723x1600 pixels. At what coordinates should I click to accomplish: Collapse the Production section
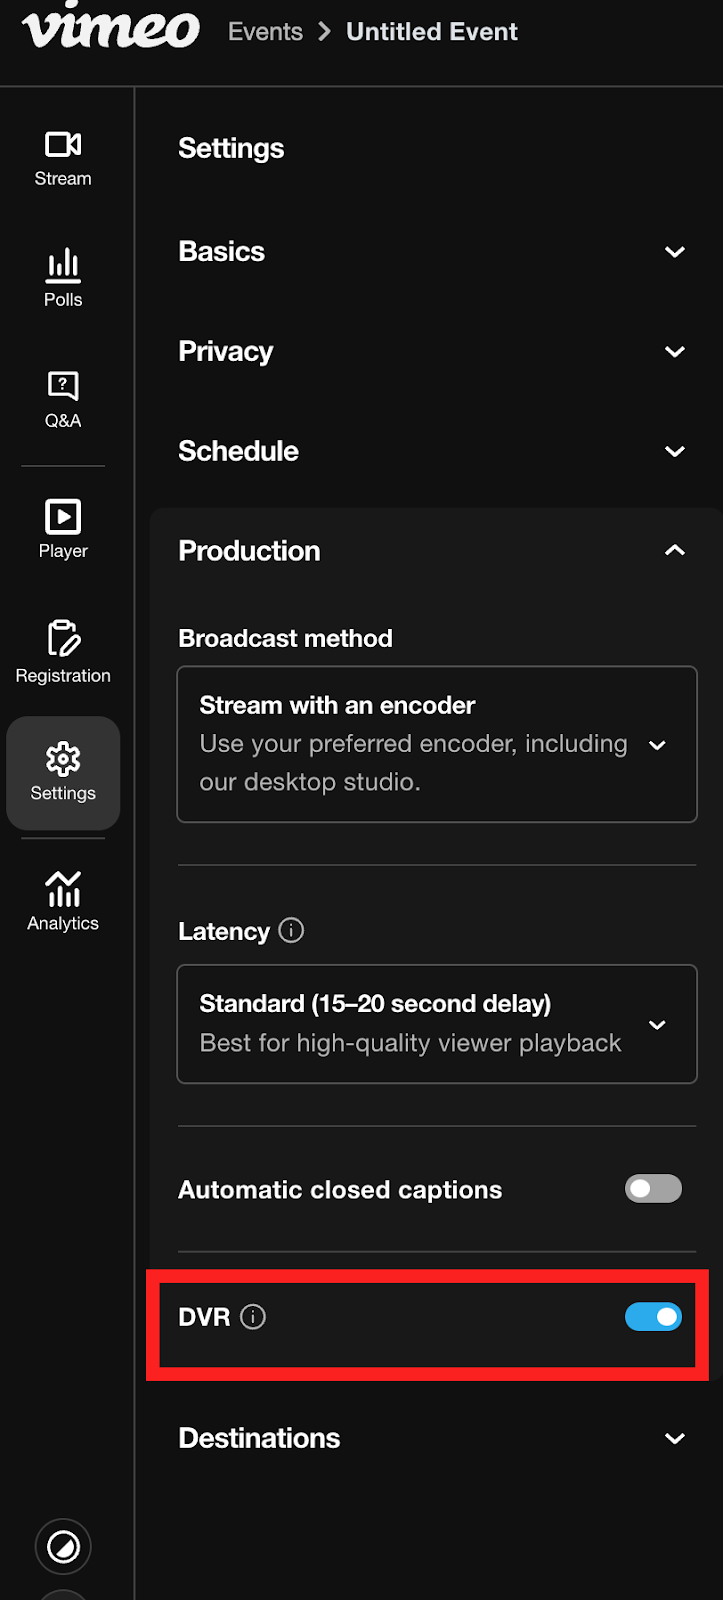[675, 551]
